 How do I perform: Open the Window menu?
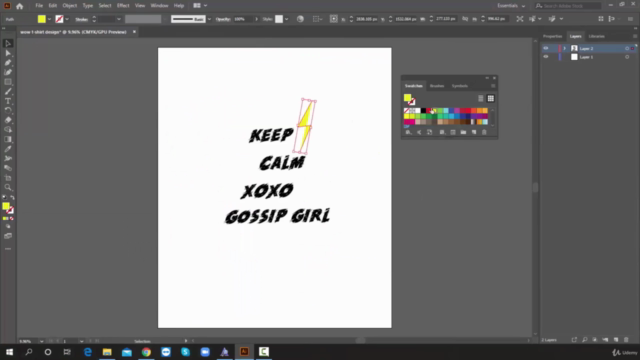tap(159, 6)
